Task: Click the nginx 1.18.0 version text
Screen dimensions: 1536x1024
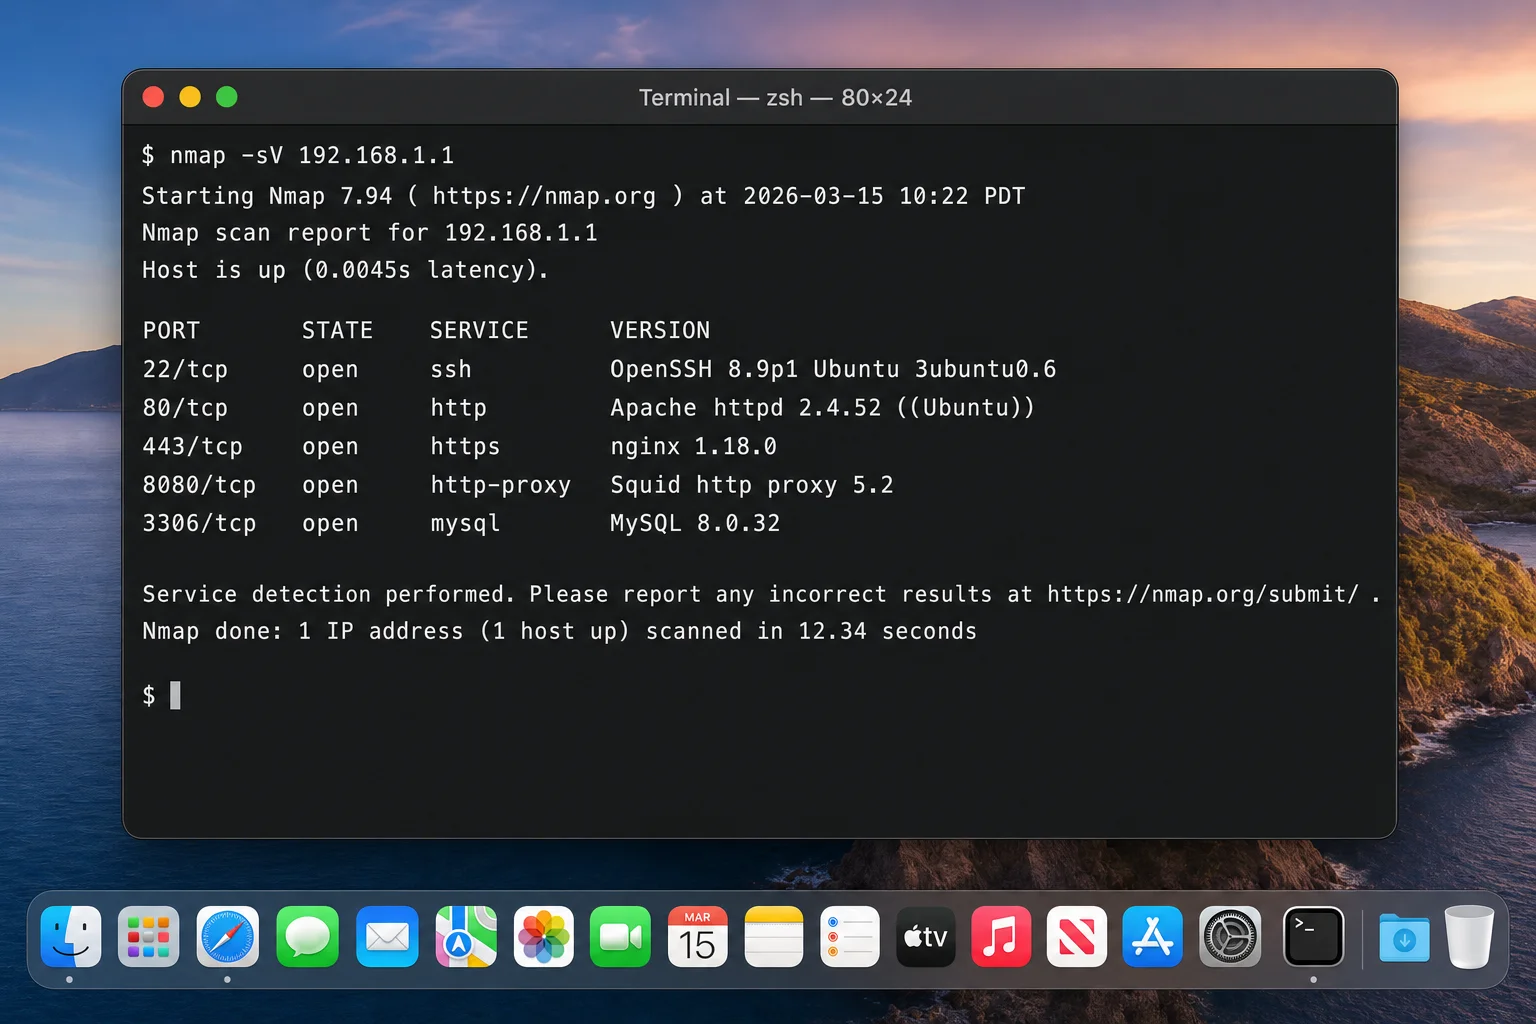Action: coord(693,446)
